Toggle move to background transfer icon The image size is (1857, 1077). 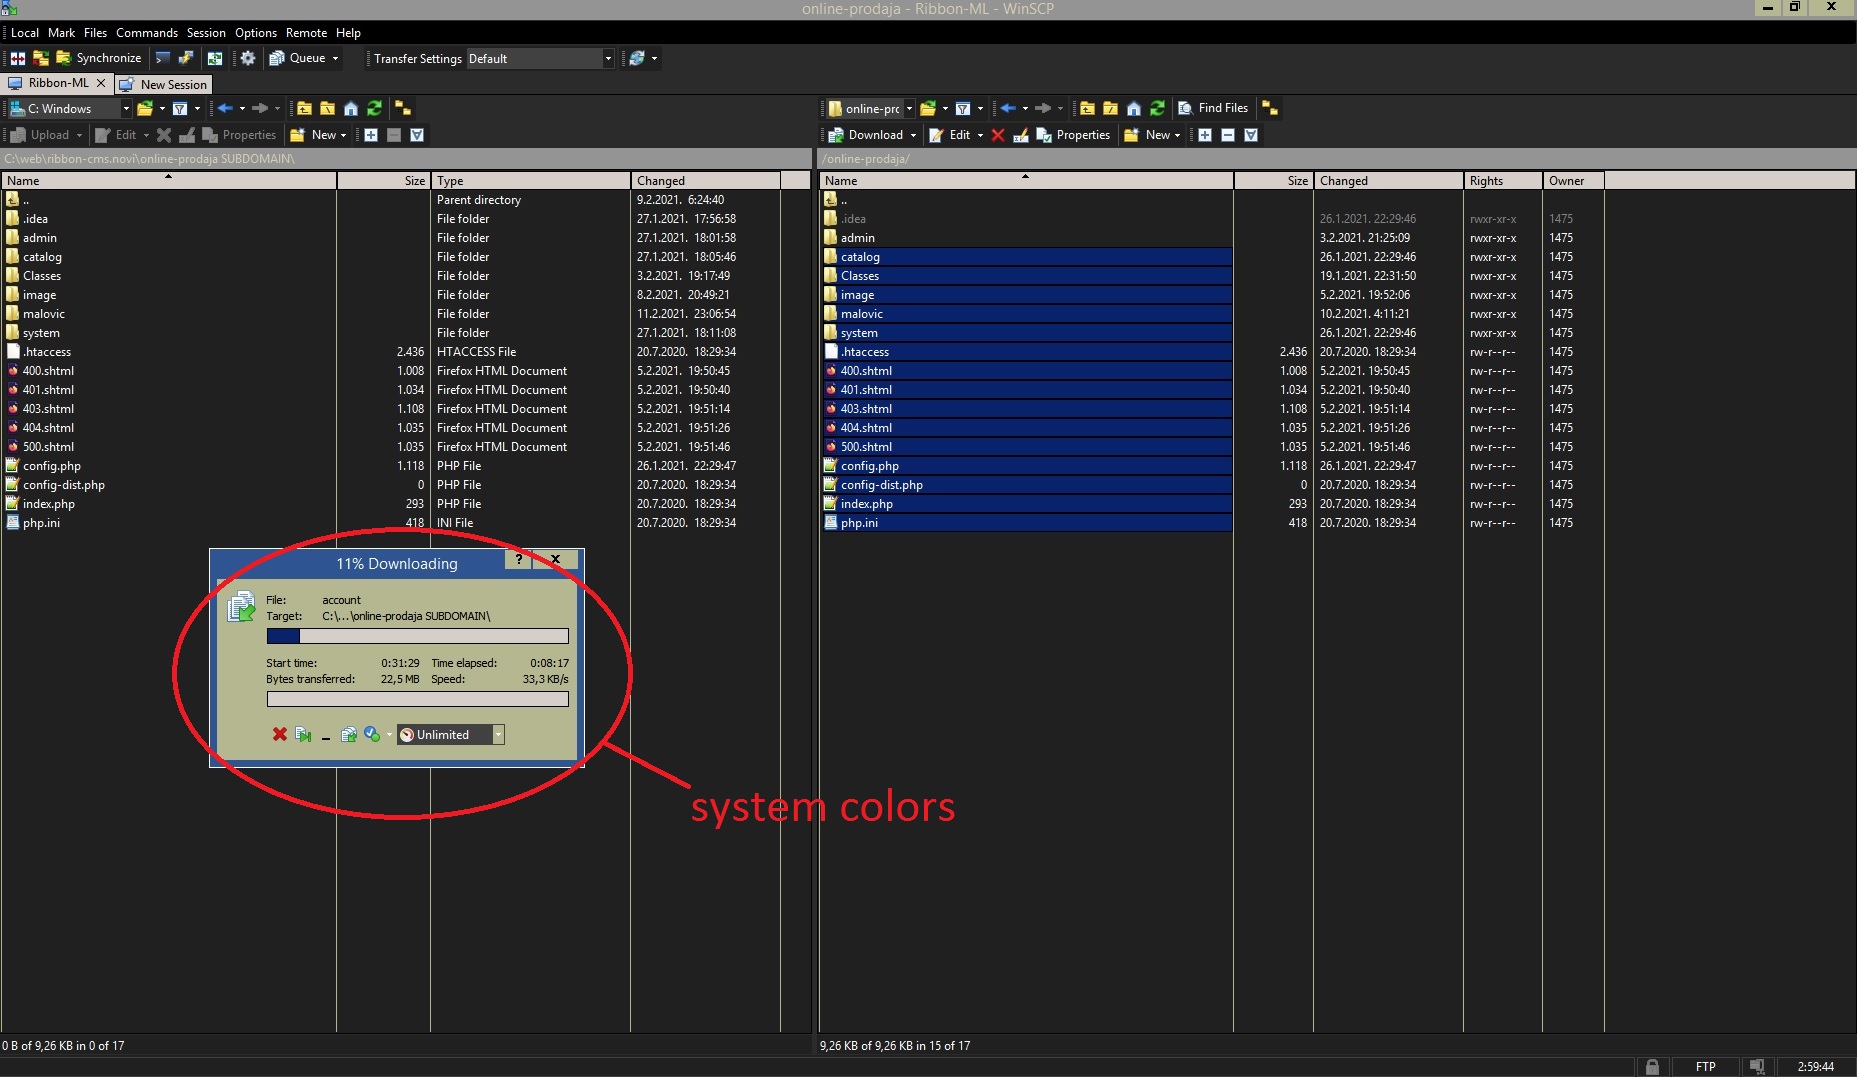(349, 735)
